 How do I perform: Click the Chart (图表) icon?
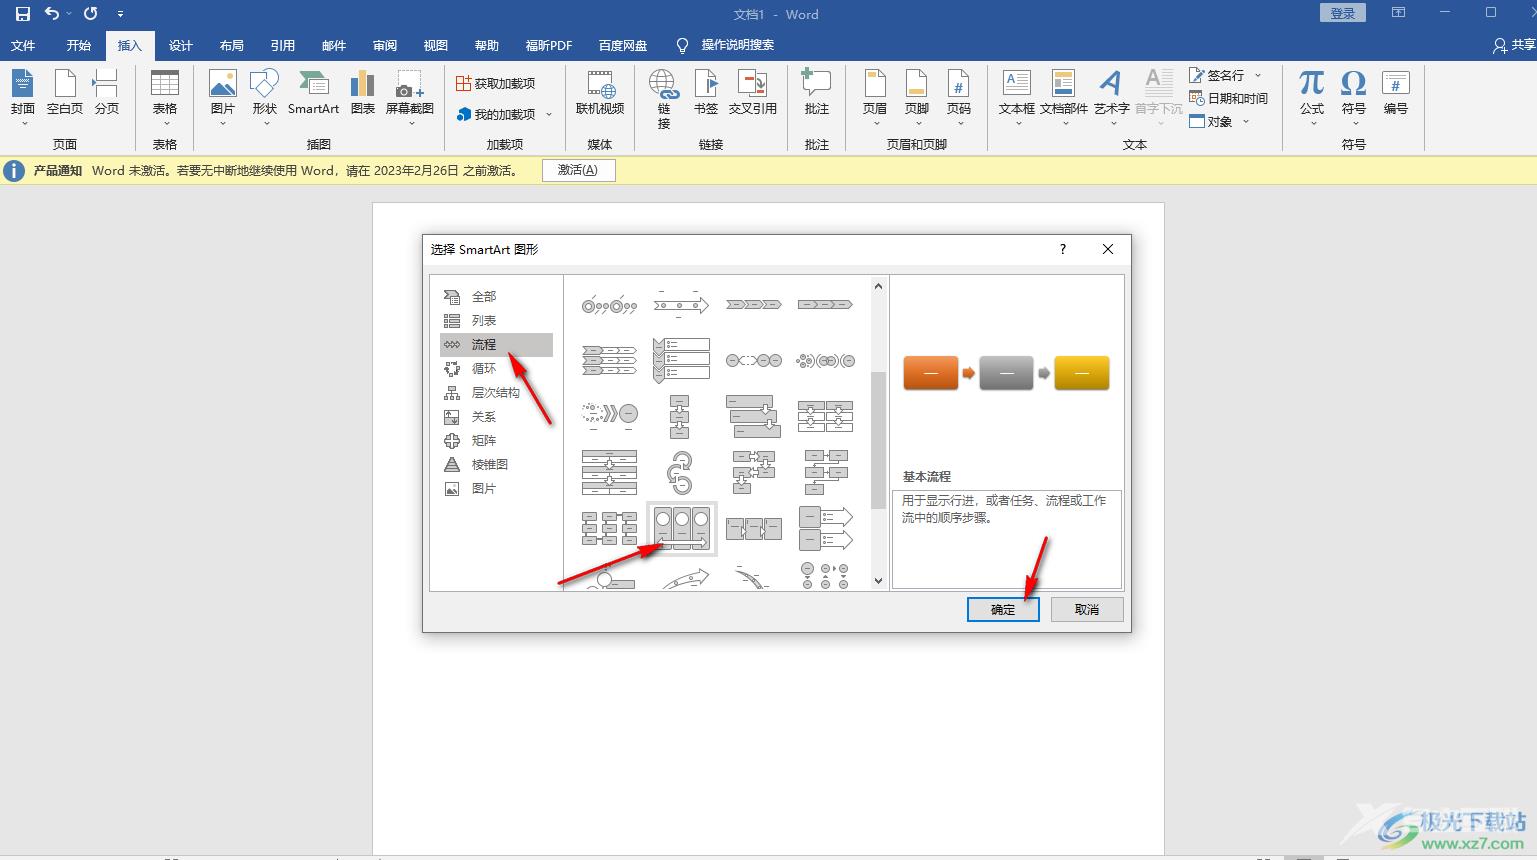click(362, 92)
